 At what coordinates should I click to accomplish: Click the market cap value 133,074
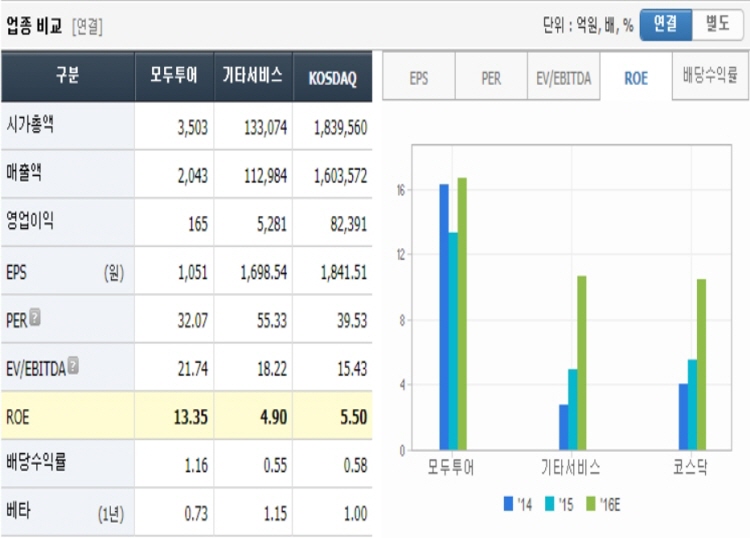(x=265, y=128)
